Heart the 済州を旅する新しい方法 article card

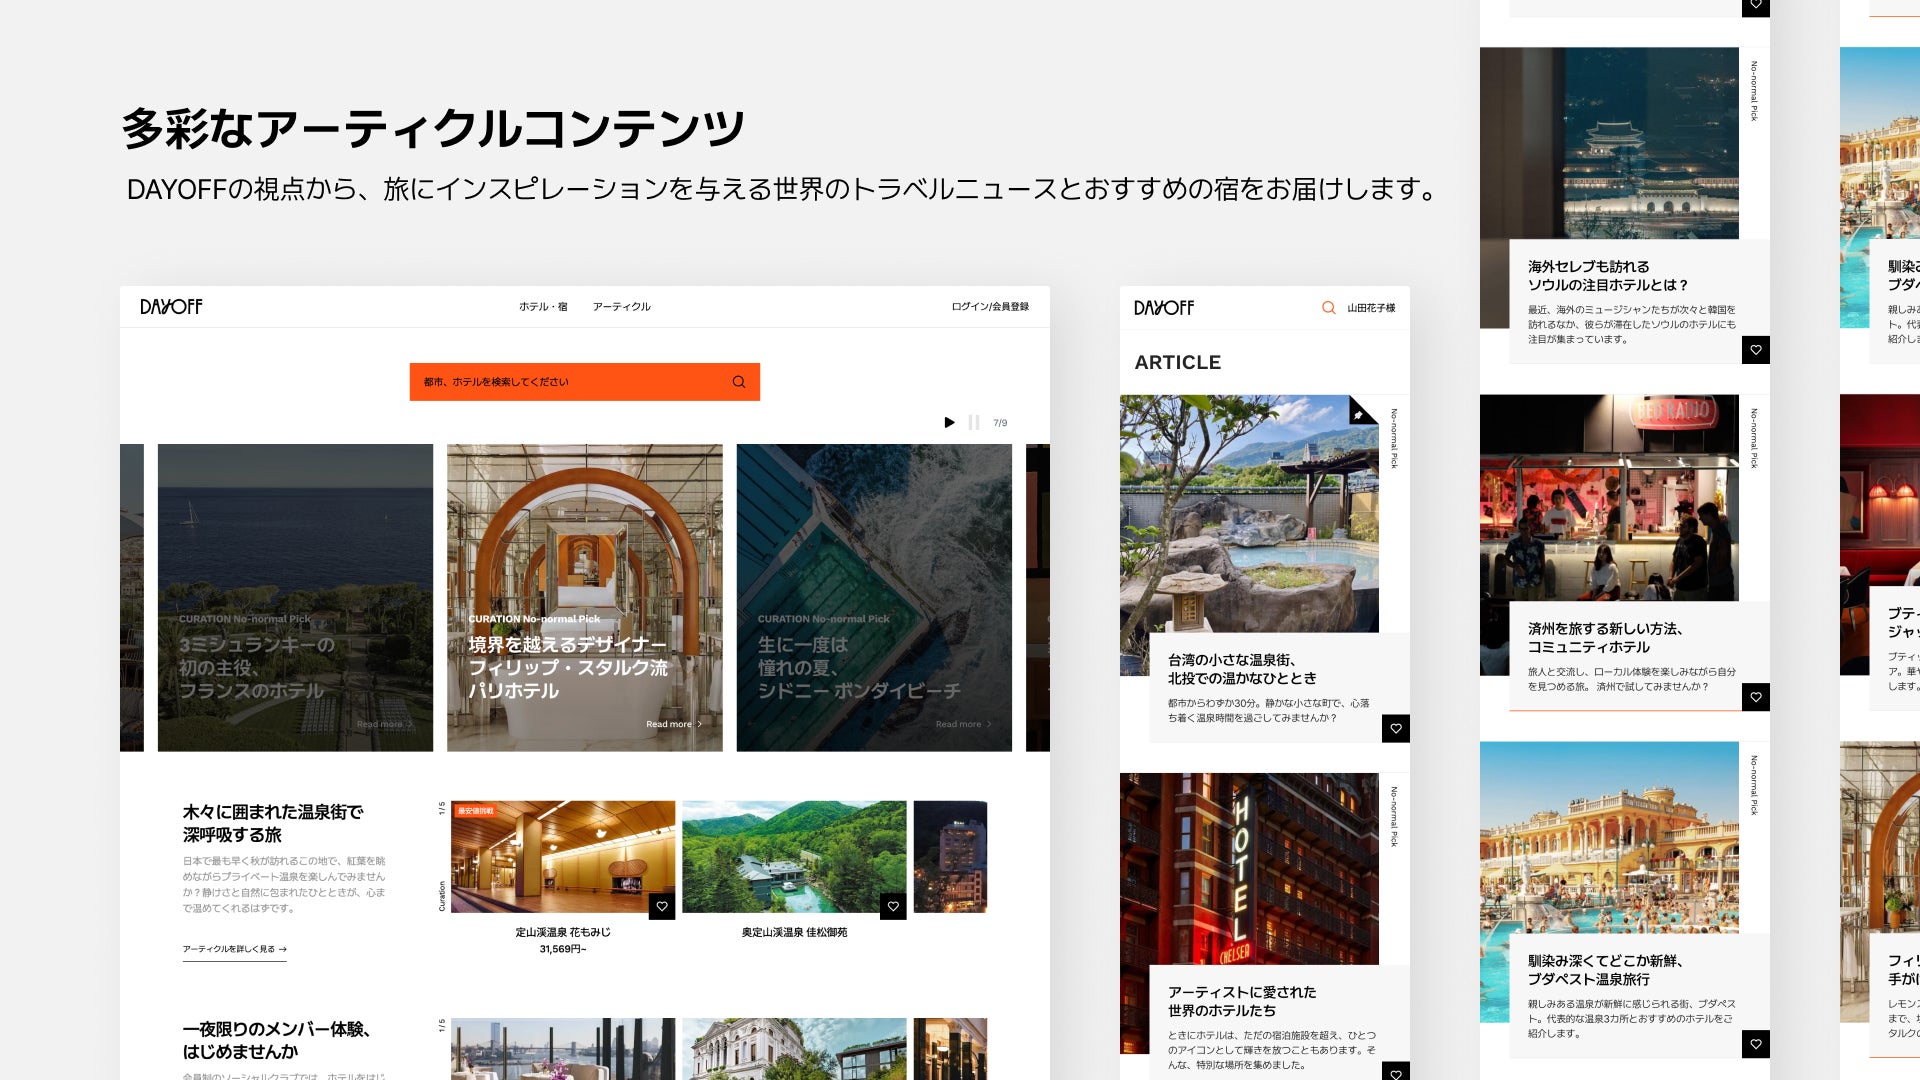tap(1755, 697)
